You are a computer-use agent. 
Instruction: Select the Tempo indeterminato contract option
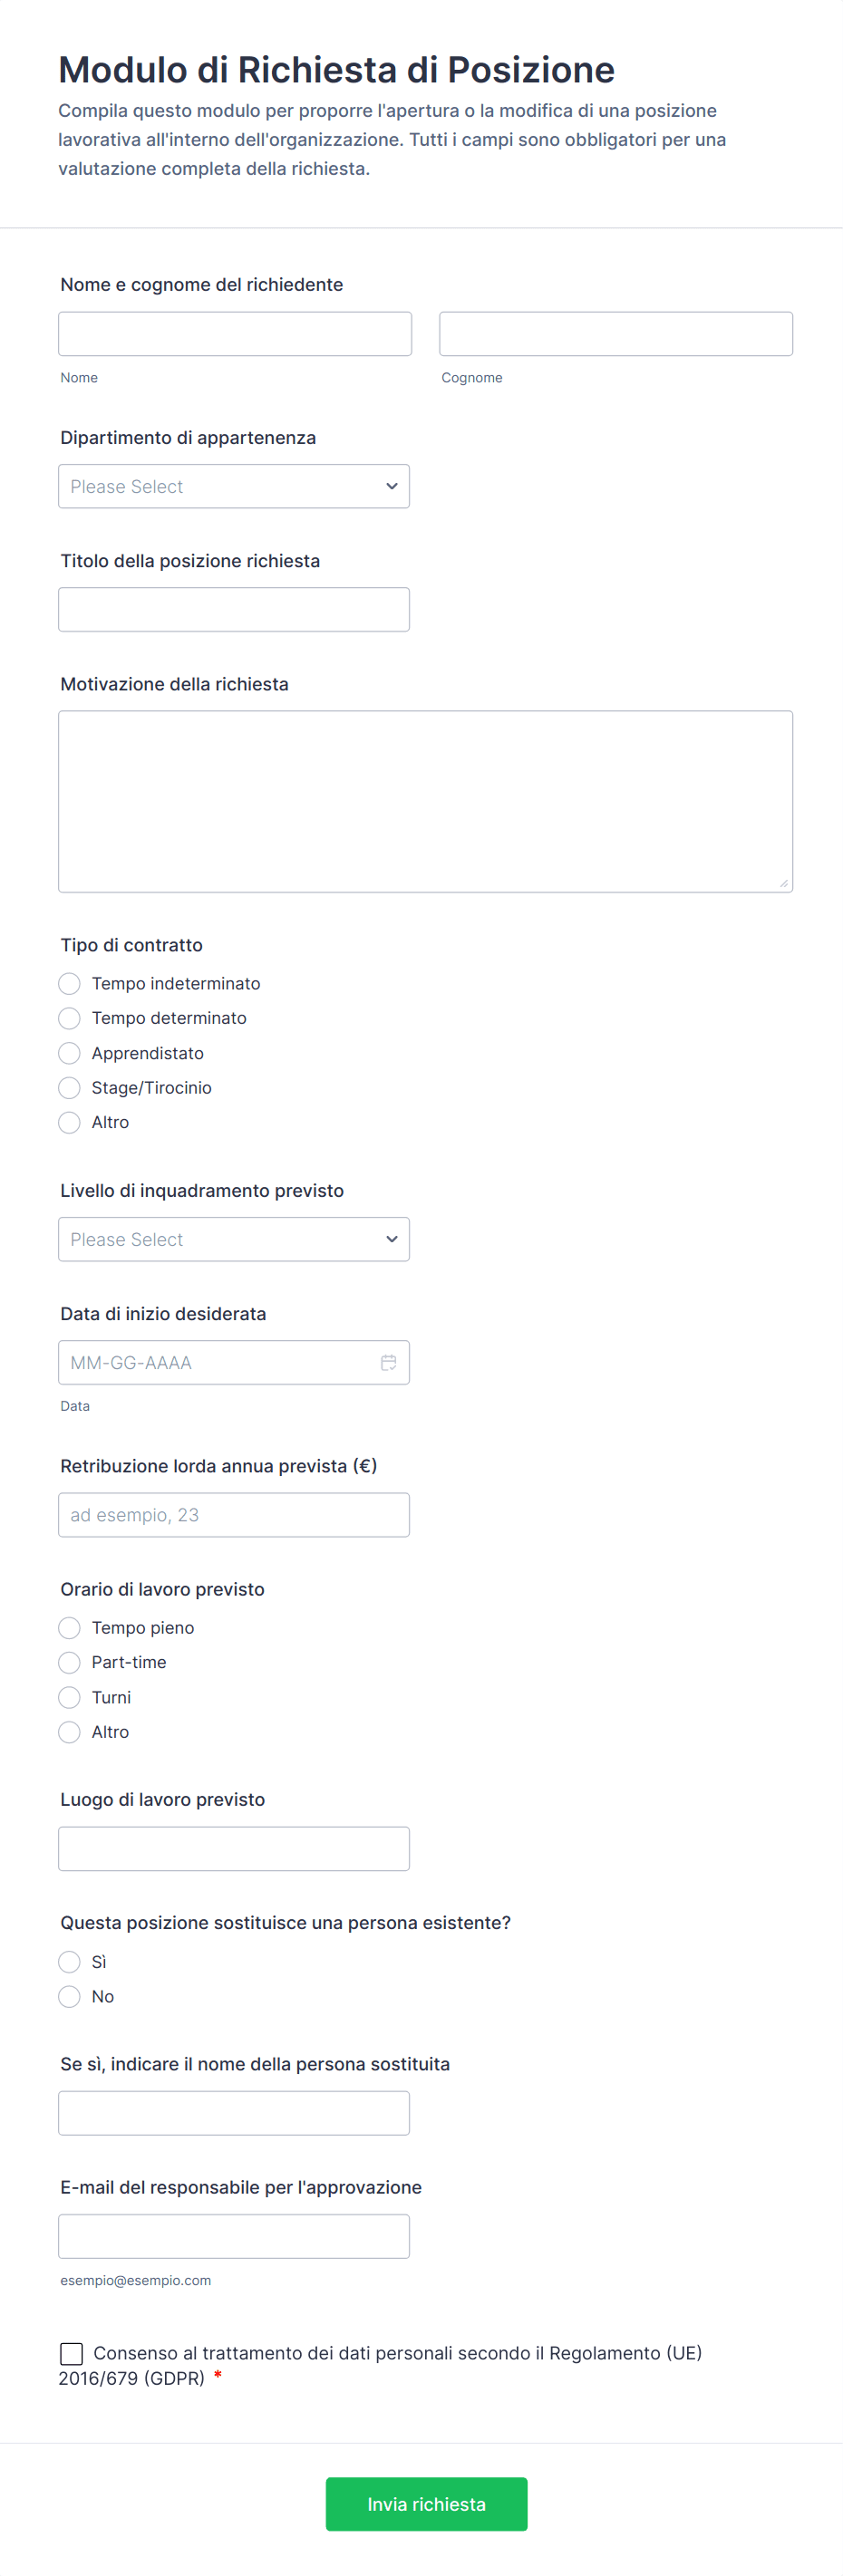[x=69, y=984]
